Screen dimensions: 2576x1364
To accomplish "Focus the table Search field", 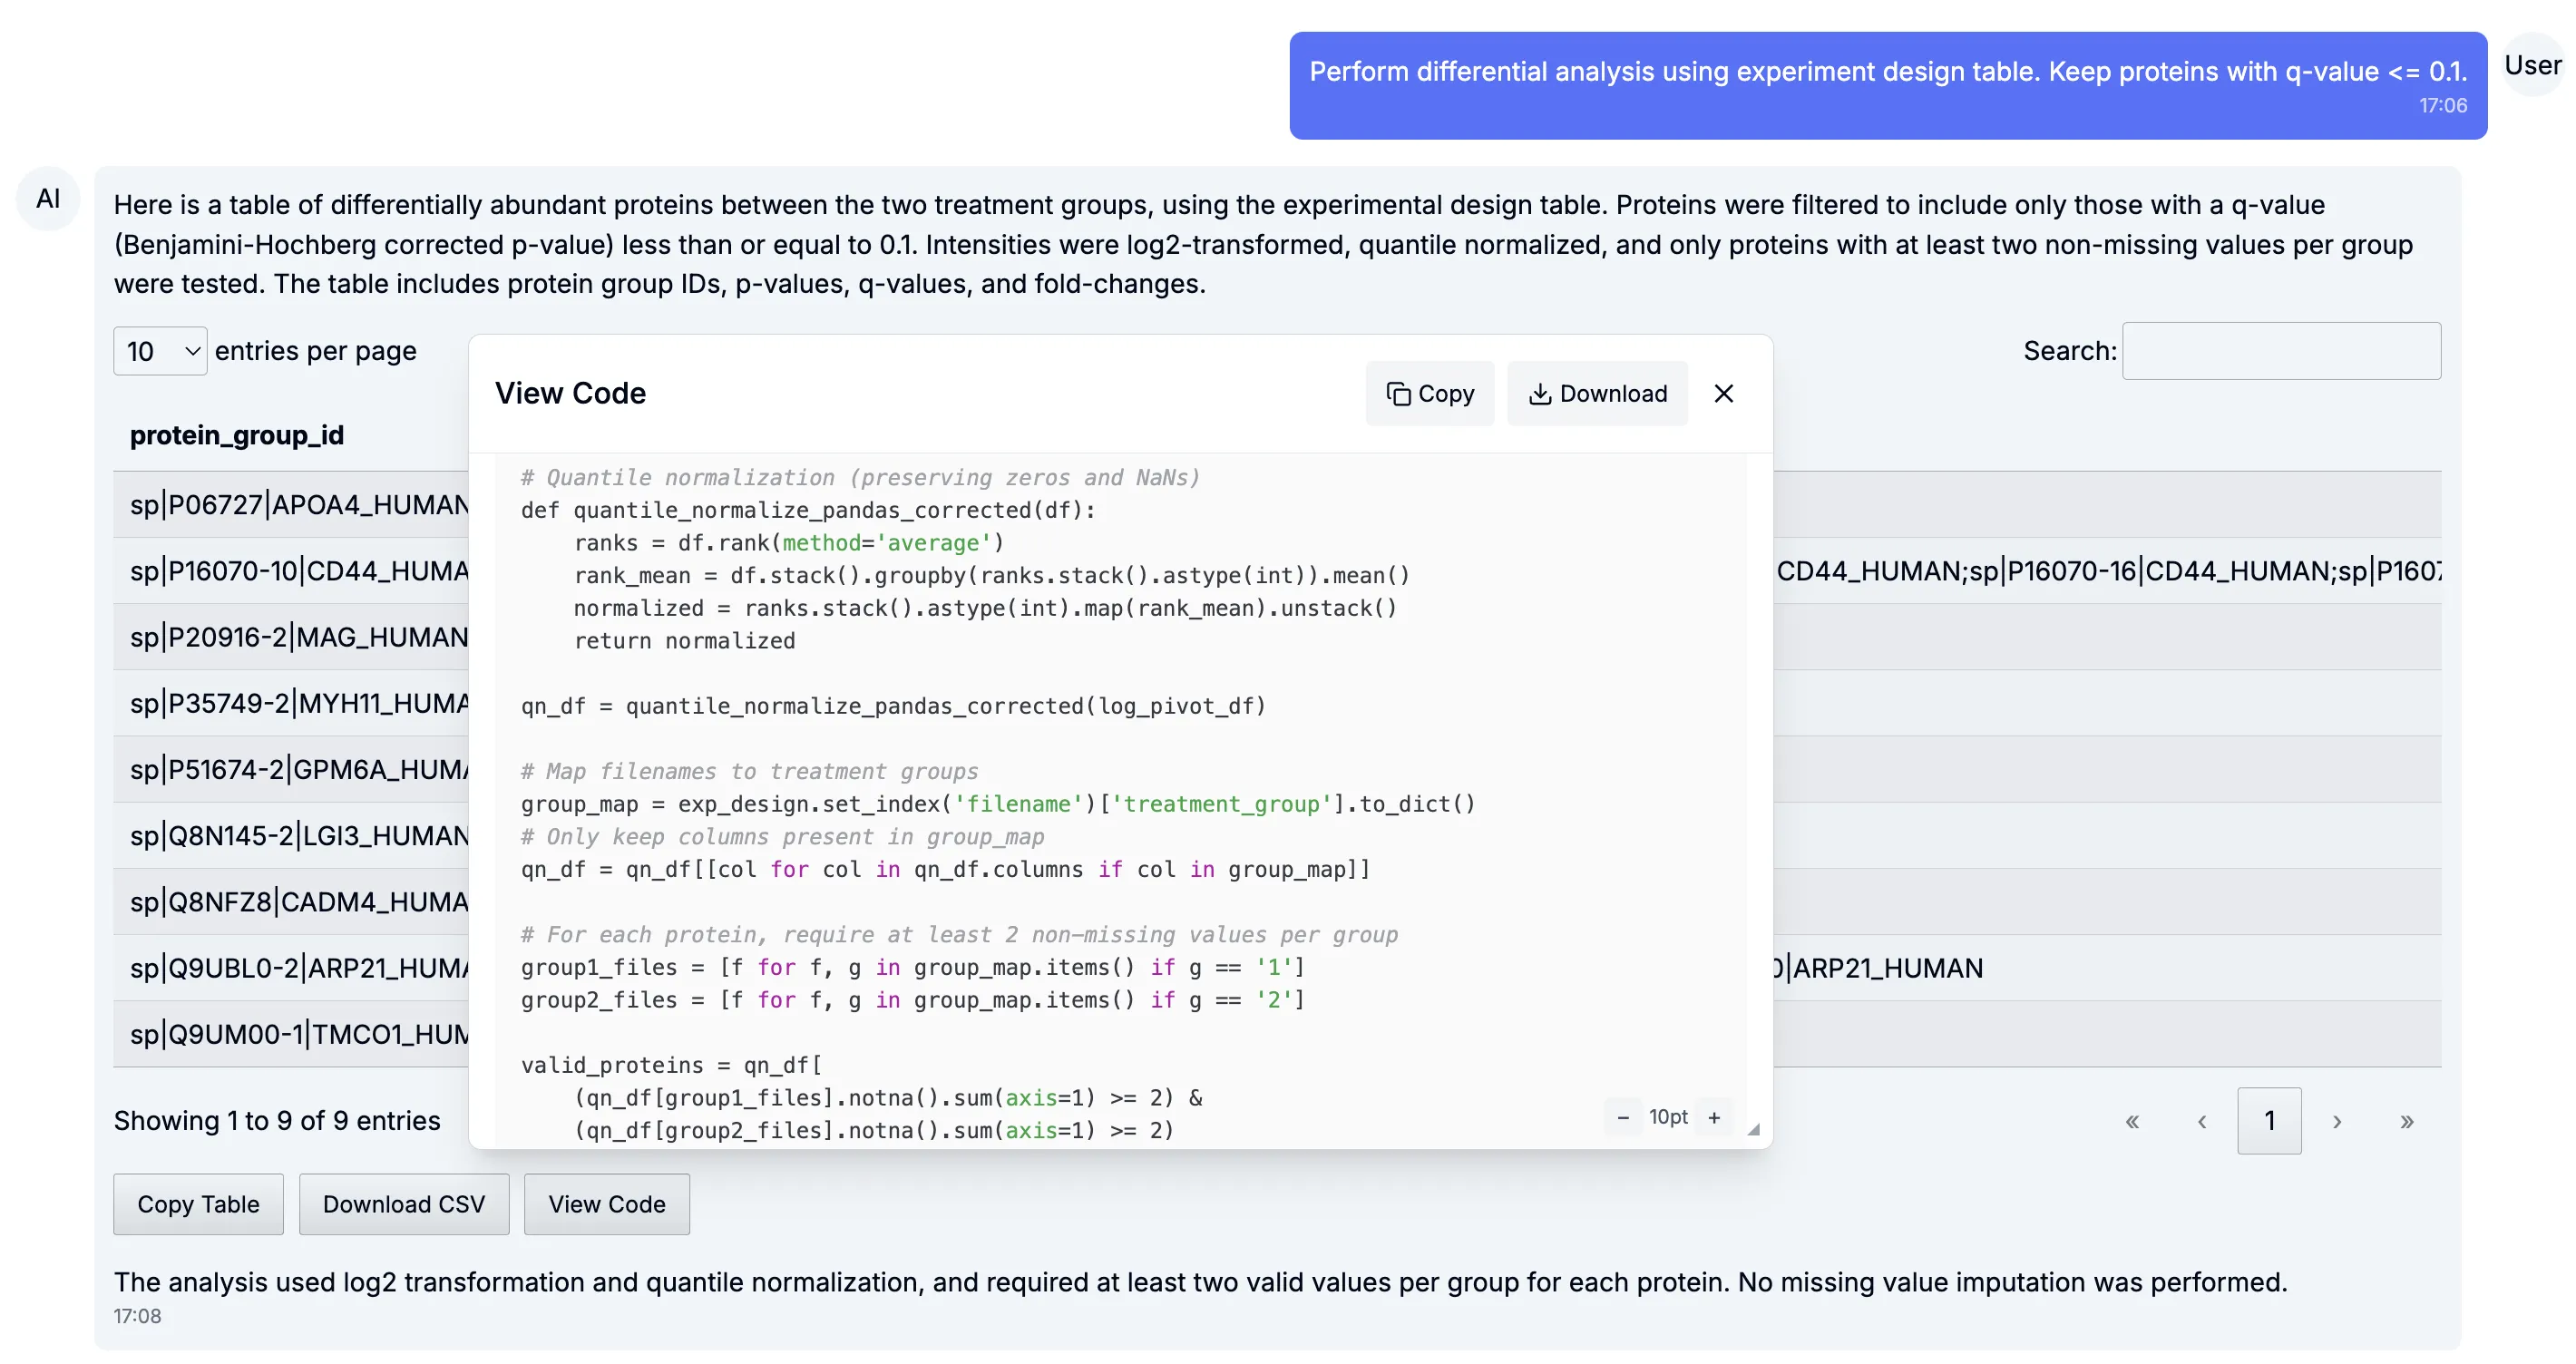I will coord(2281,351).
